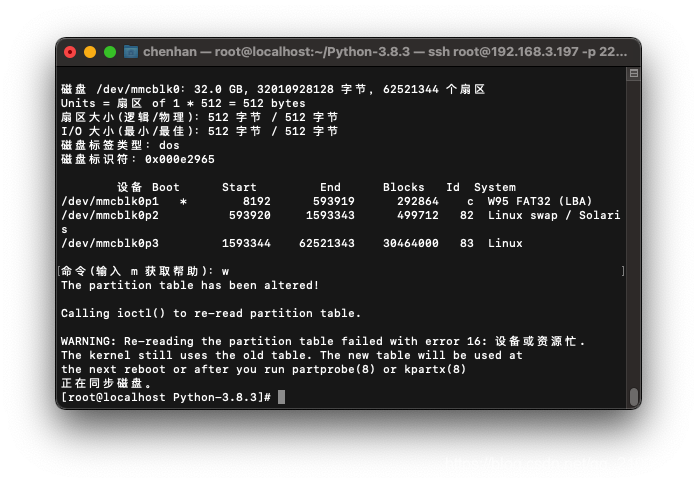Click the '正在同步磁盘' status line
This screenshot has height=483, width=697.
(x=106, y=383)
